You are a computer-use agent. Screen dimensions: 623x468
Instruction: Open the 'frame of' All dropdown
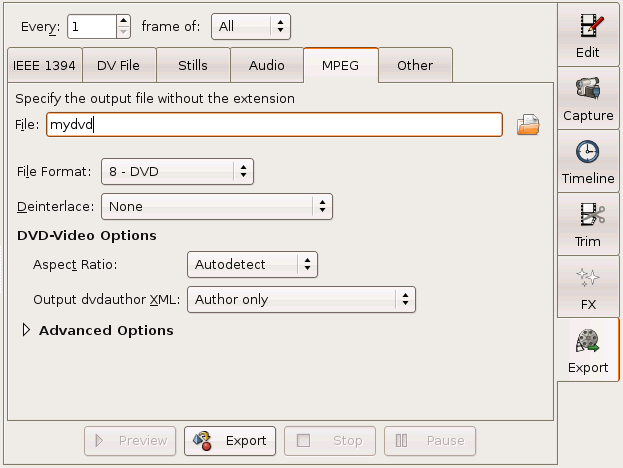pyautogui.click(x=252, y=24)
